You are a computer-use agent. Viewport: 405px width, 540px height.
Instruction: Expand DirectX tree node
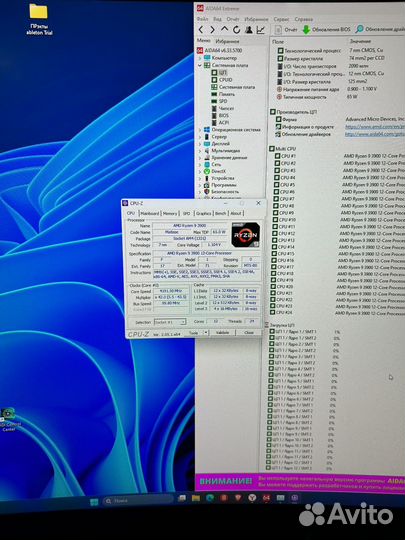click(200, 171)
